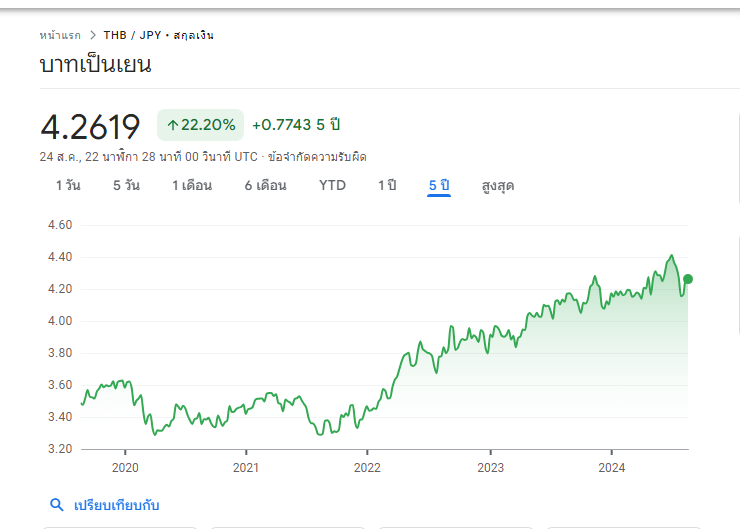Image resolution: width=740 pixels, height=529 pixels.
Task: Open the หน้าแรก breadcrumb link
Action: click(59, 35)
